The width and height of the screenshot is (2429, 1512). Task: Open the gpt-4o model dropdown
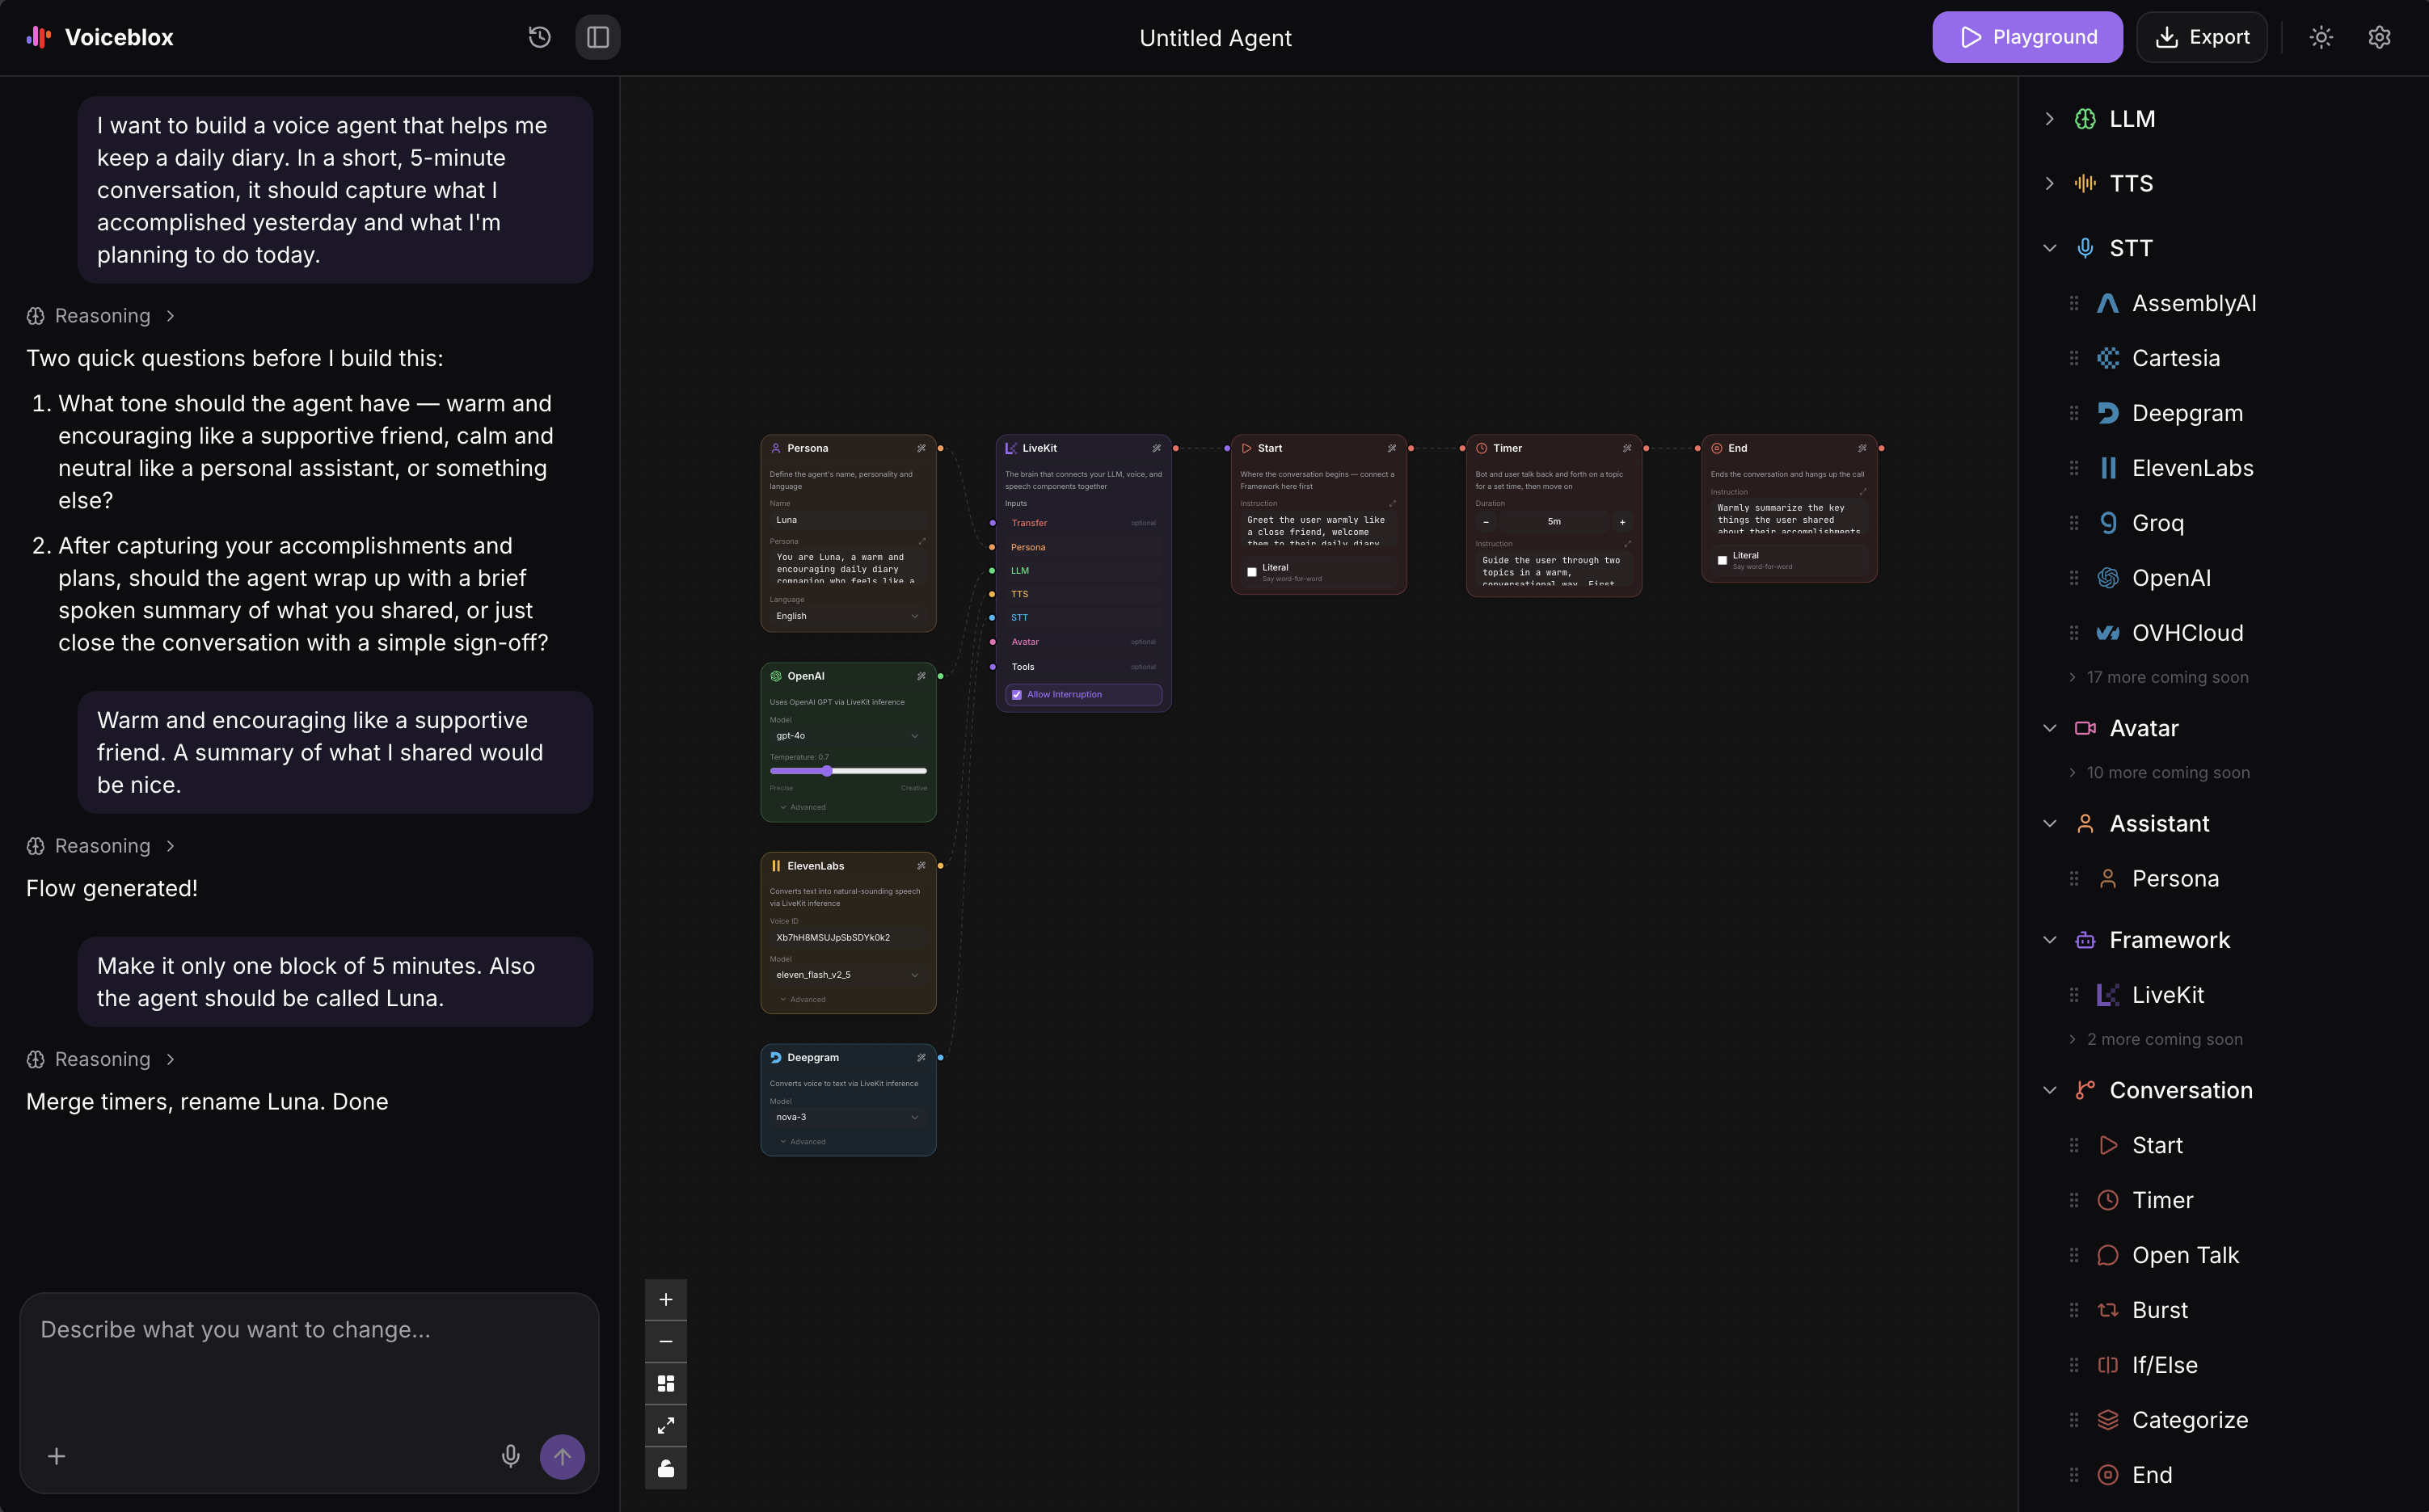pyautogui.click(x=847, y=735)
